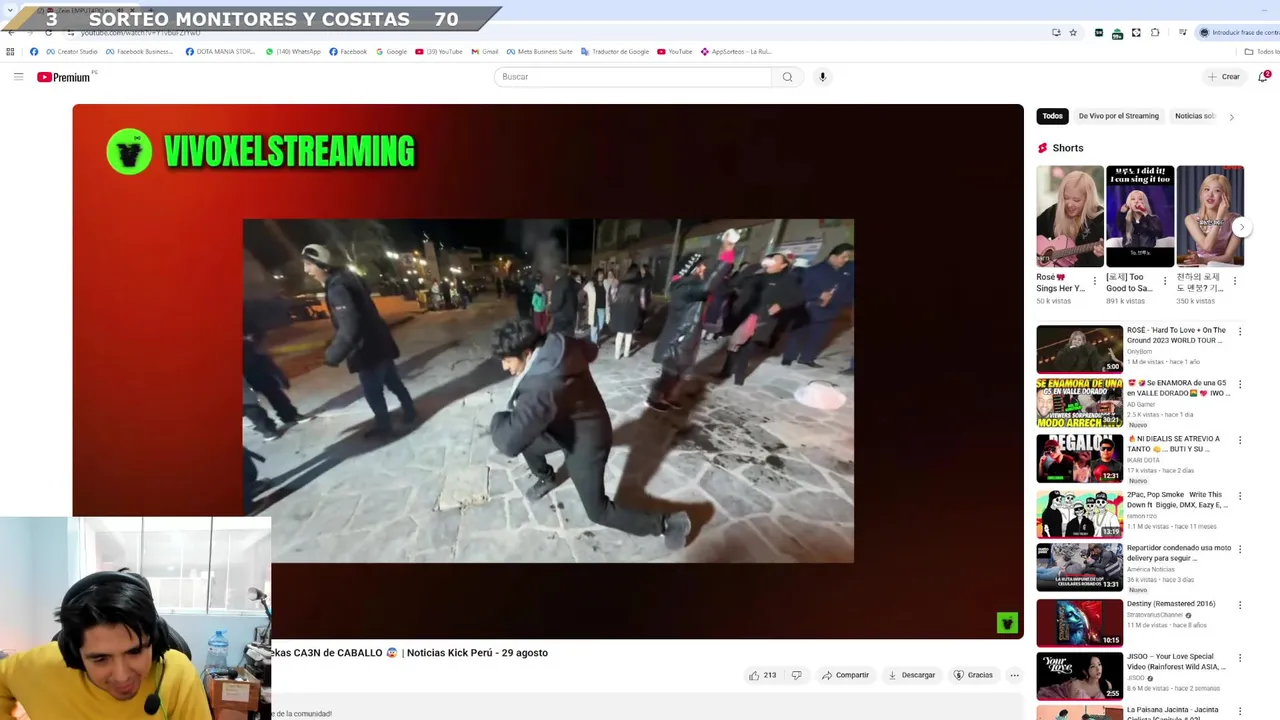Open NI DIEALIS SE ATREVIO A TANTO video
This screenshot has width=1280, height=720.
click(1079, 458)
